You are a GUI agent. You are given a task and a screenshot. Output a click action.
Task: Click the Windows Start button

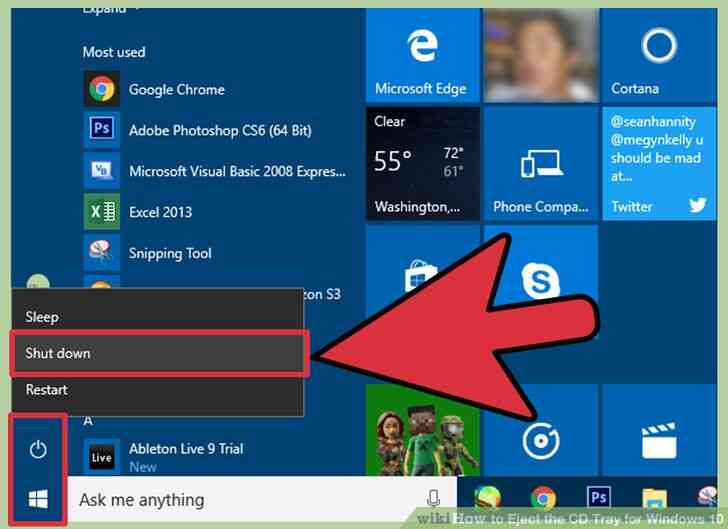point(38,500)
